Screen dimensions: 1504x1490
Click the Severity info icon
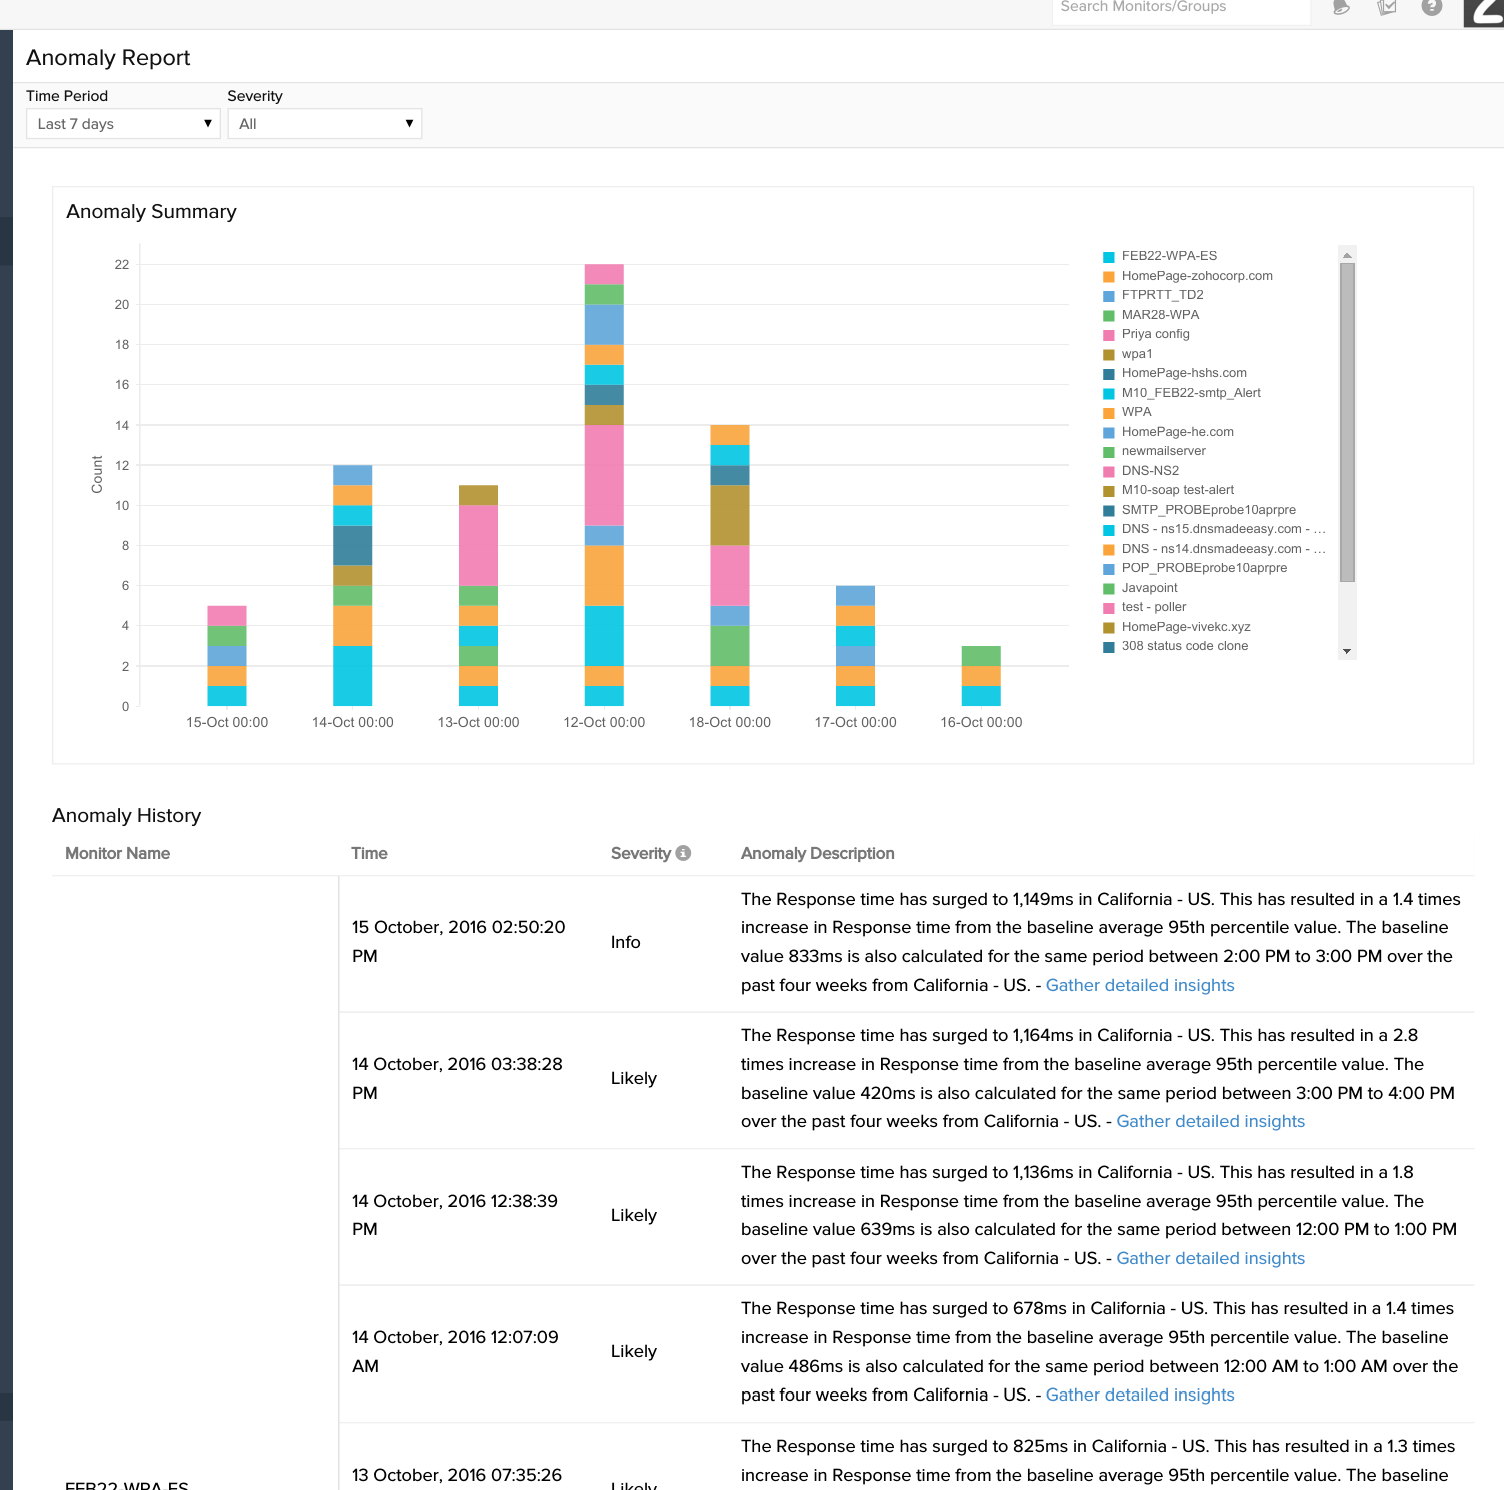tap(683, 853)
